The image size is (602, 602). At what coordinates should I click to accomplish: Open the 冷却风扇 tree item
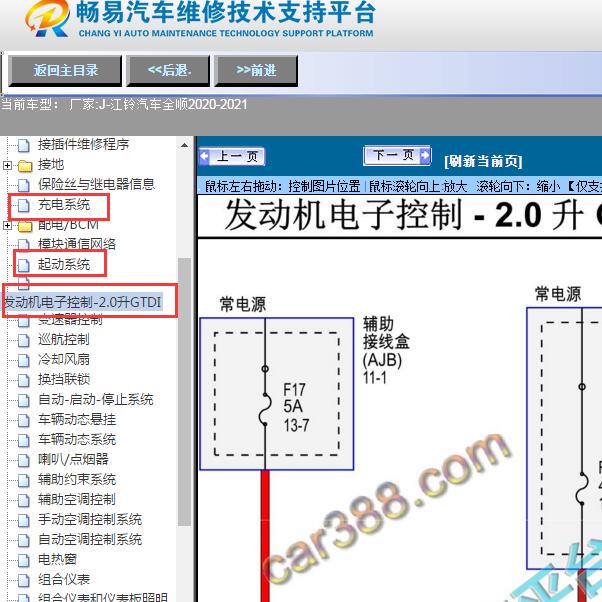[64, 359]
